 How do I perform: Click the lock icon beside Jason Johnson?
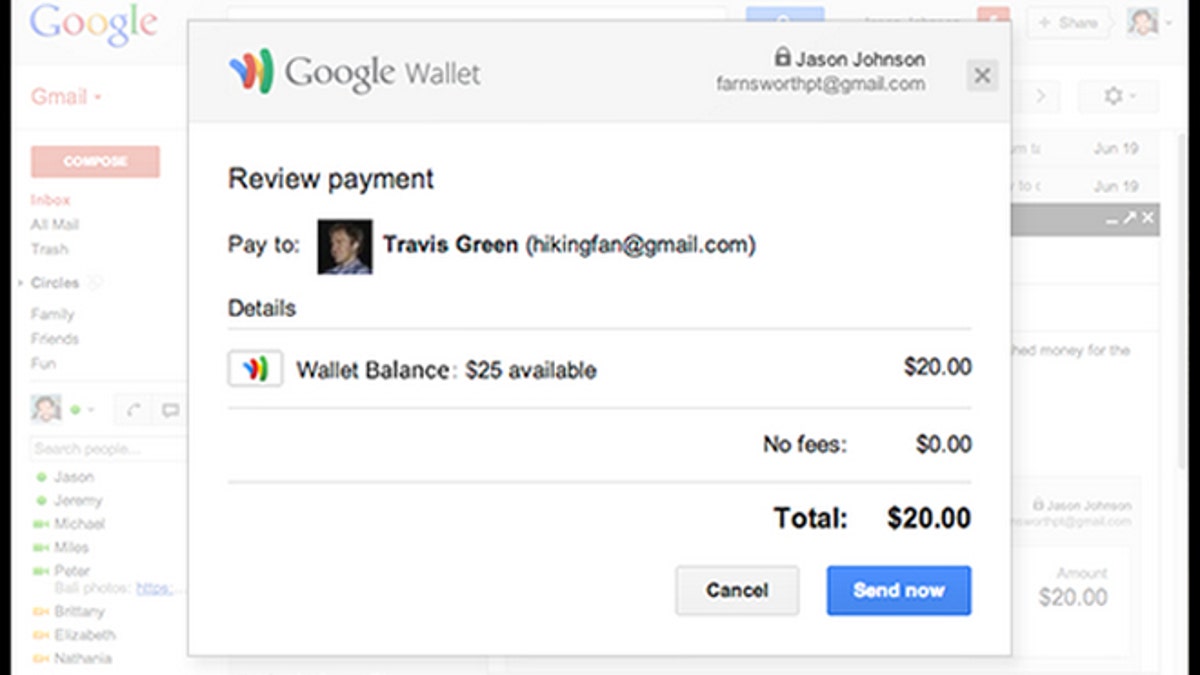(782, 58)
